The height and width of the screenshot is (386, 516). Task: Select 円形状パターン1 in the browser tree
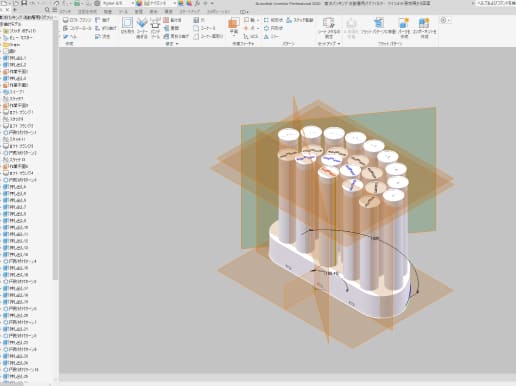tap(20, 132)
